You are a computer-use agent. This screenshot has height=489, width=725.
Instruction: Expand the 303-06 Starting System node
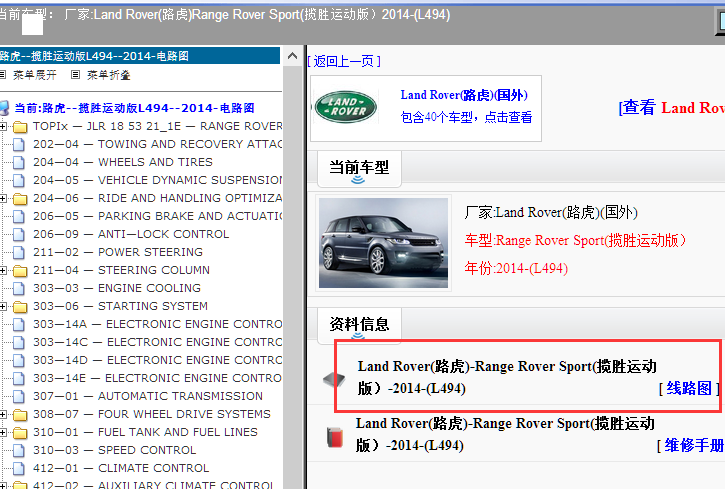click(x=3, y=306)
